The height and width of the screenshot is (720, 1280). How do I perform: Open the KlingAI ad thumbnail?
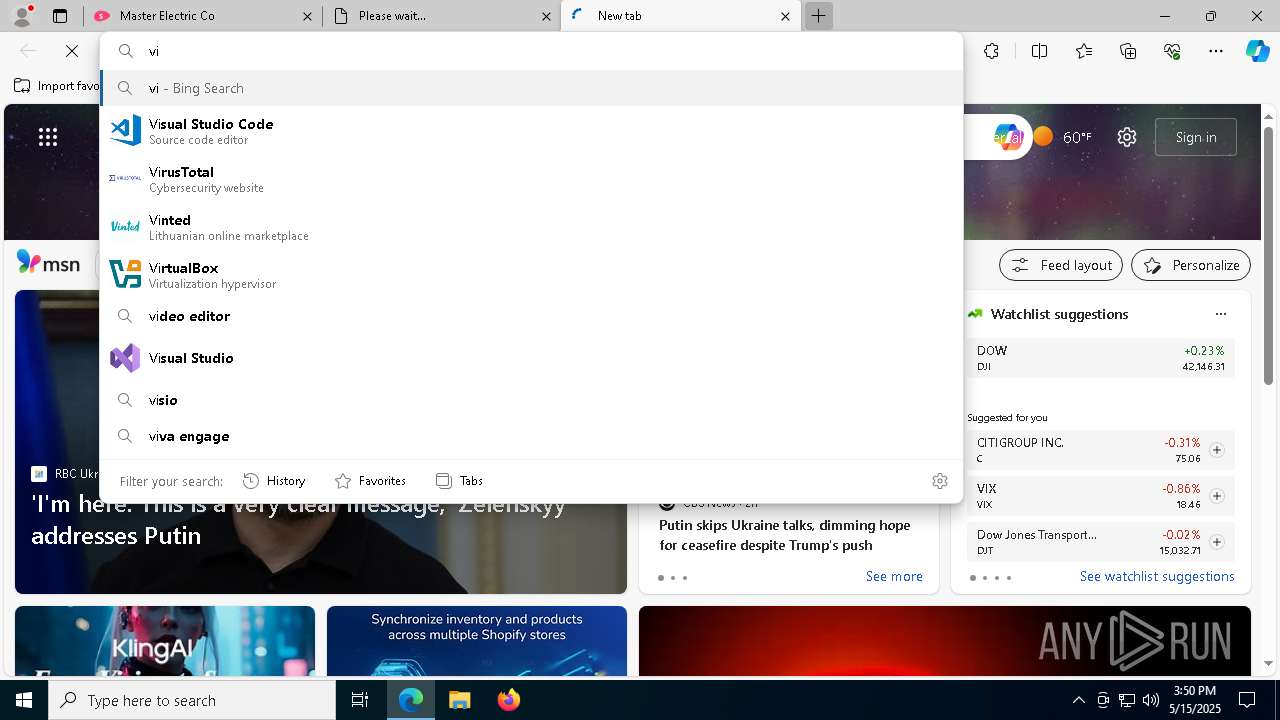coord(165,641)
